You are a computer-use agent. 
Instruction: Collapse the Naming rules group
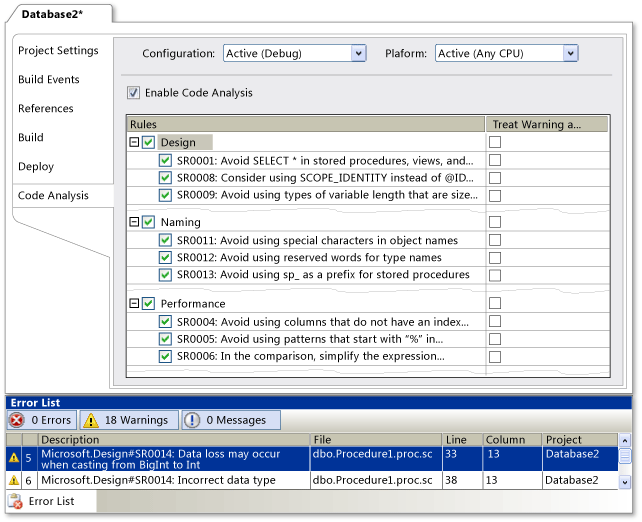[x=134, y=222]
